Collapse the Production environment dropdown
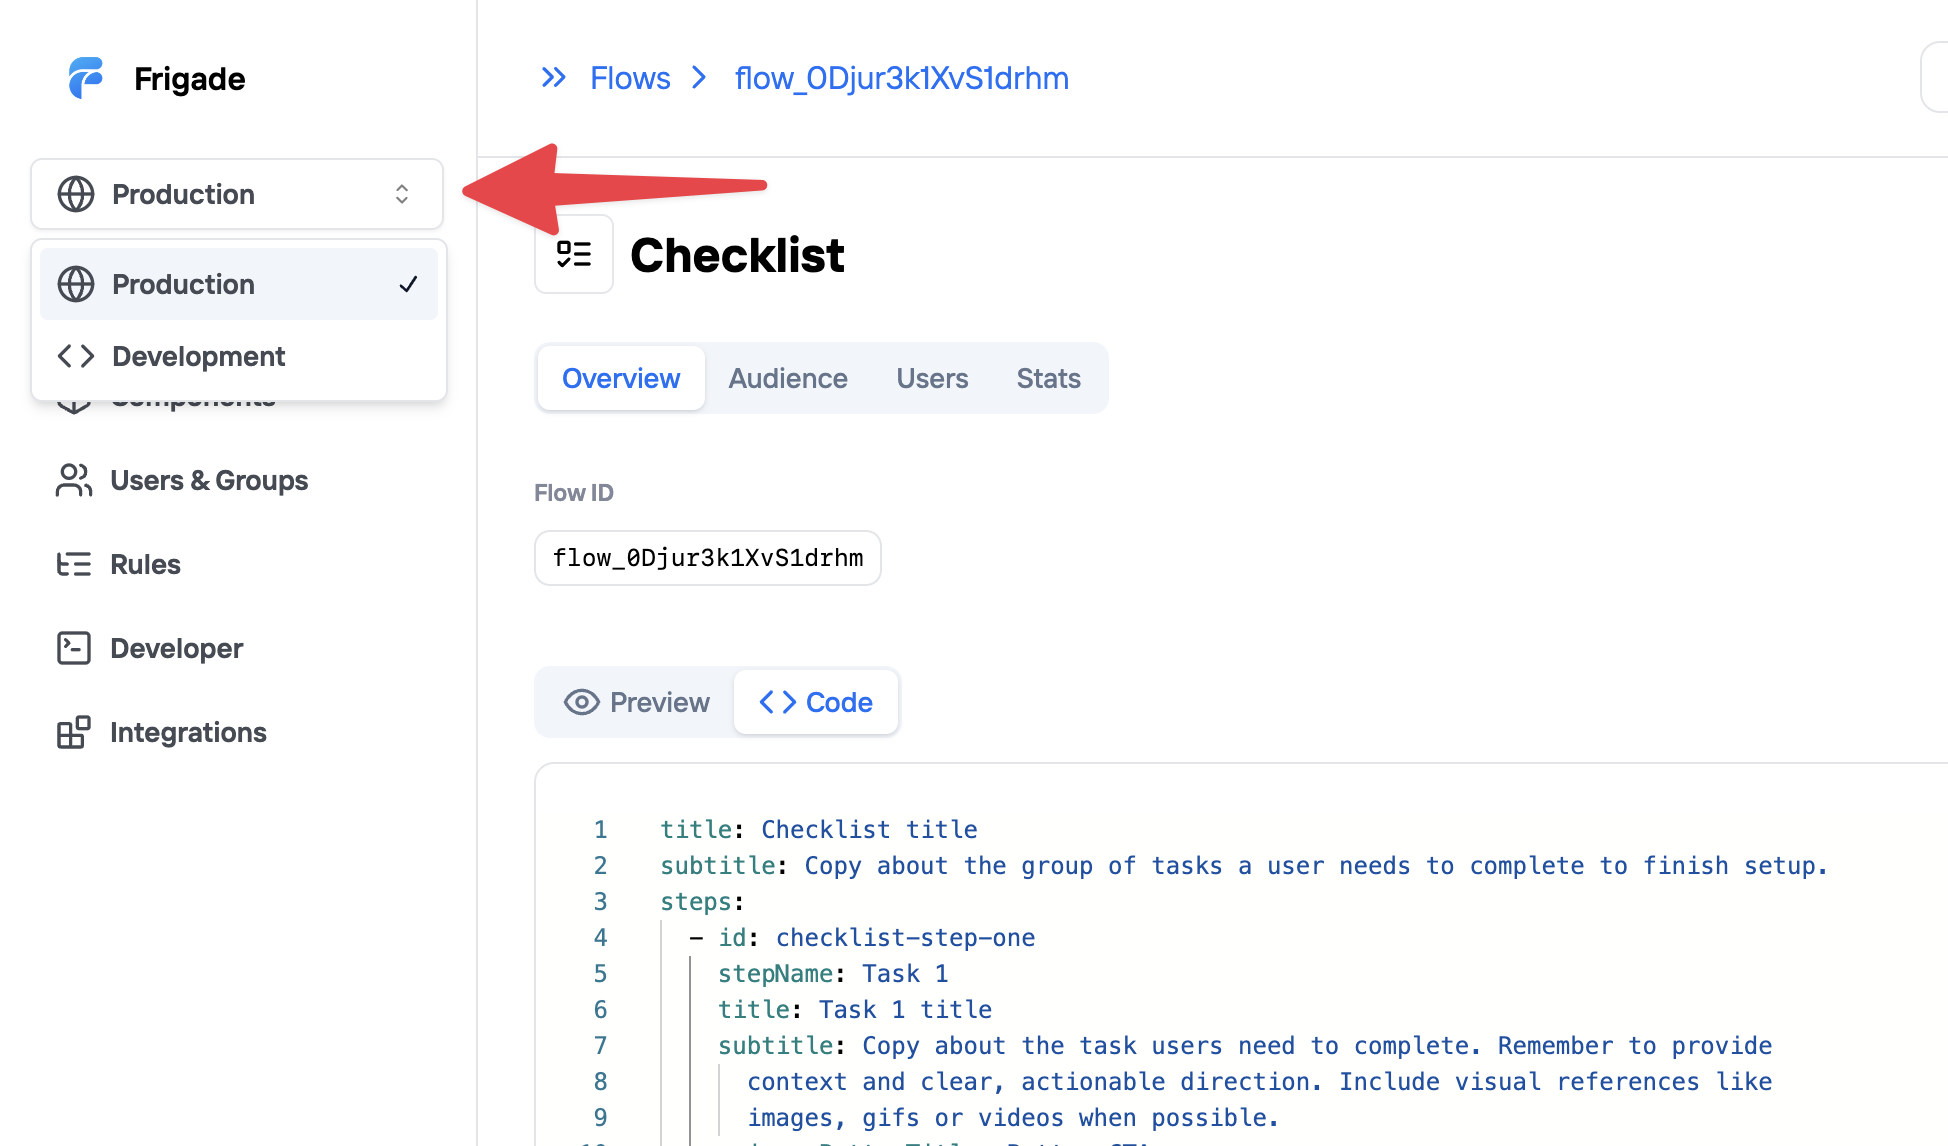 [x=236, y=194]
